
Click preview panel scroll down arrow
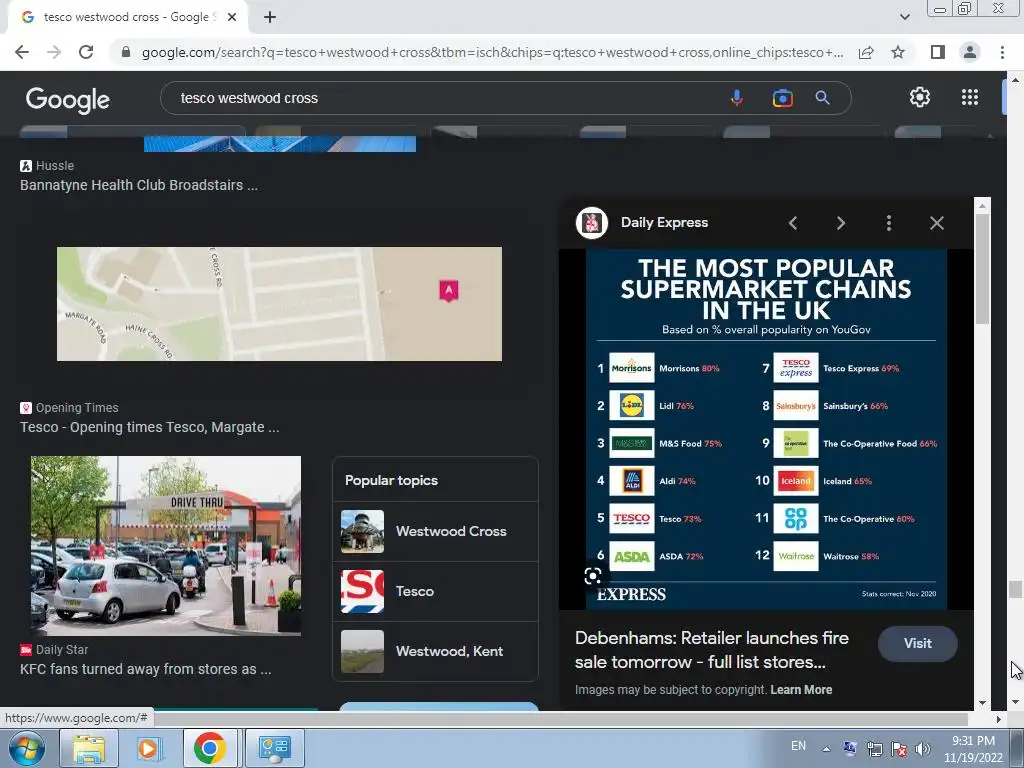[x=982, y=703]
